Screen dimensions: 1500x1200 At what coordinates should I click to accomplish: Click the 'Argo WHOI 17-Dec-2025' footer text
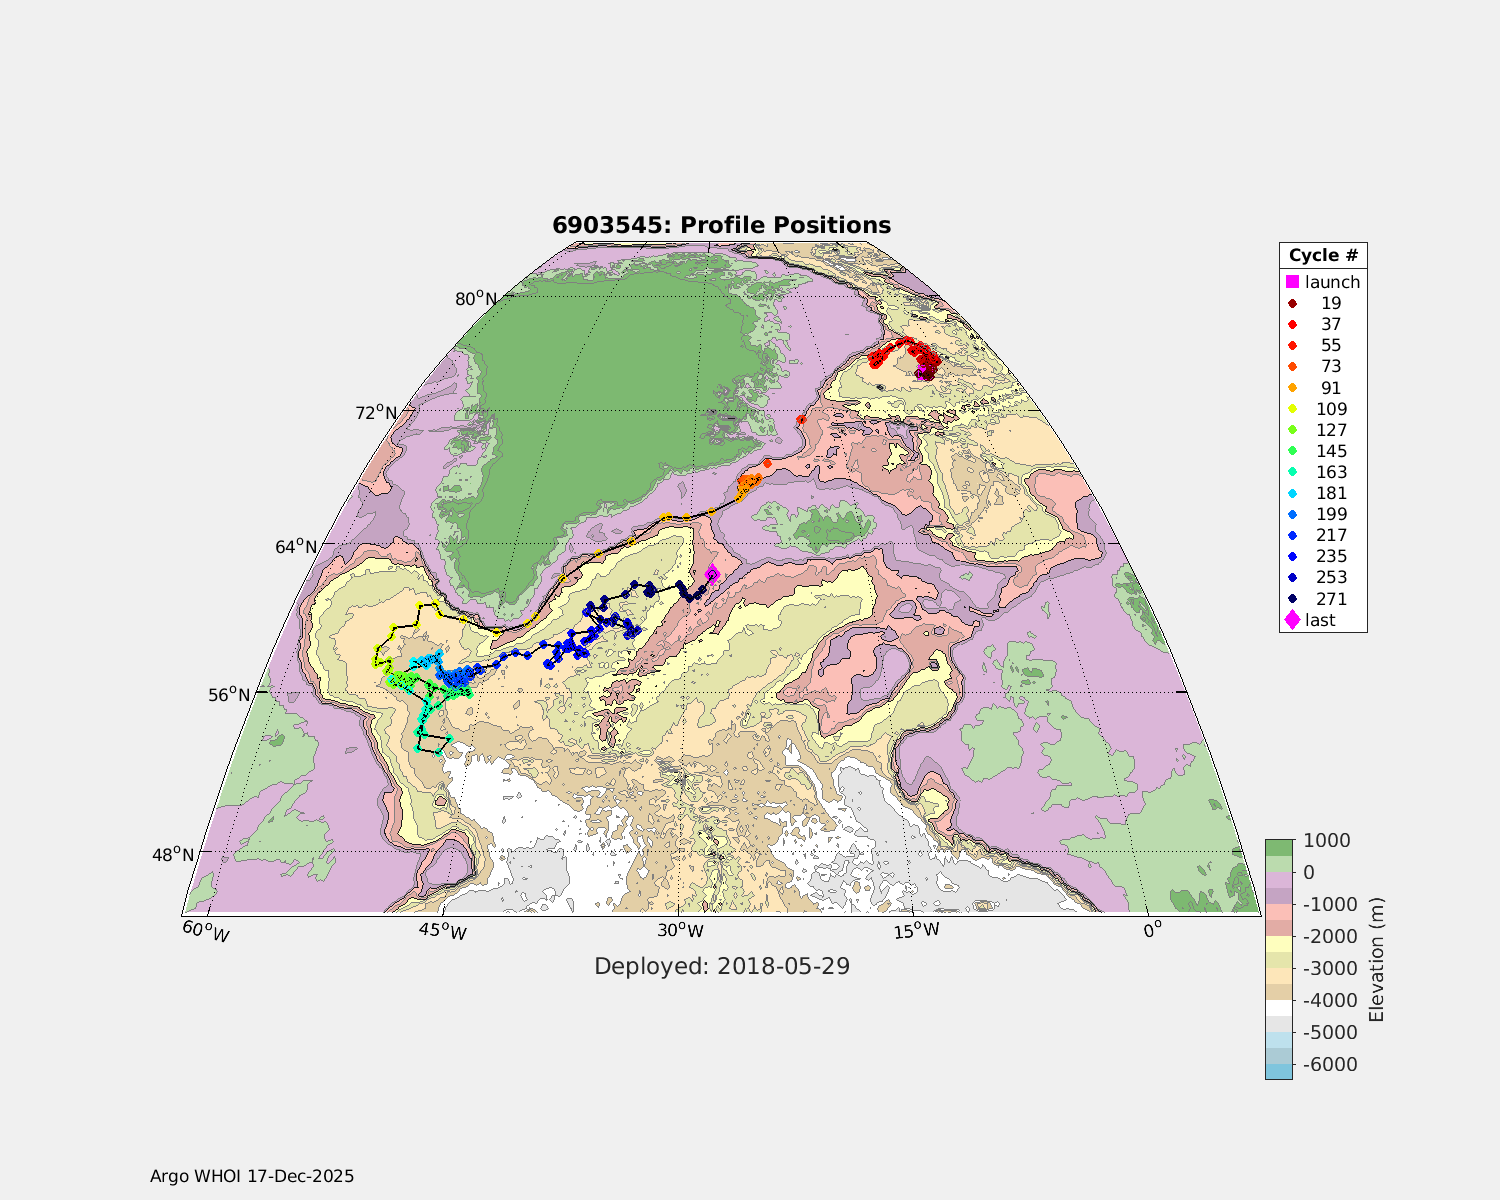pyautogui.click(x=252, y=1176)
